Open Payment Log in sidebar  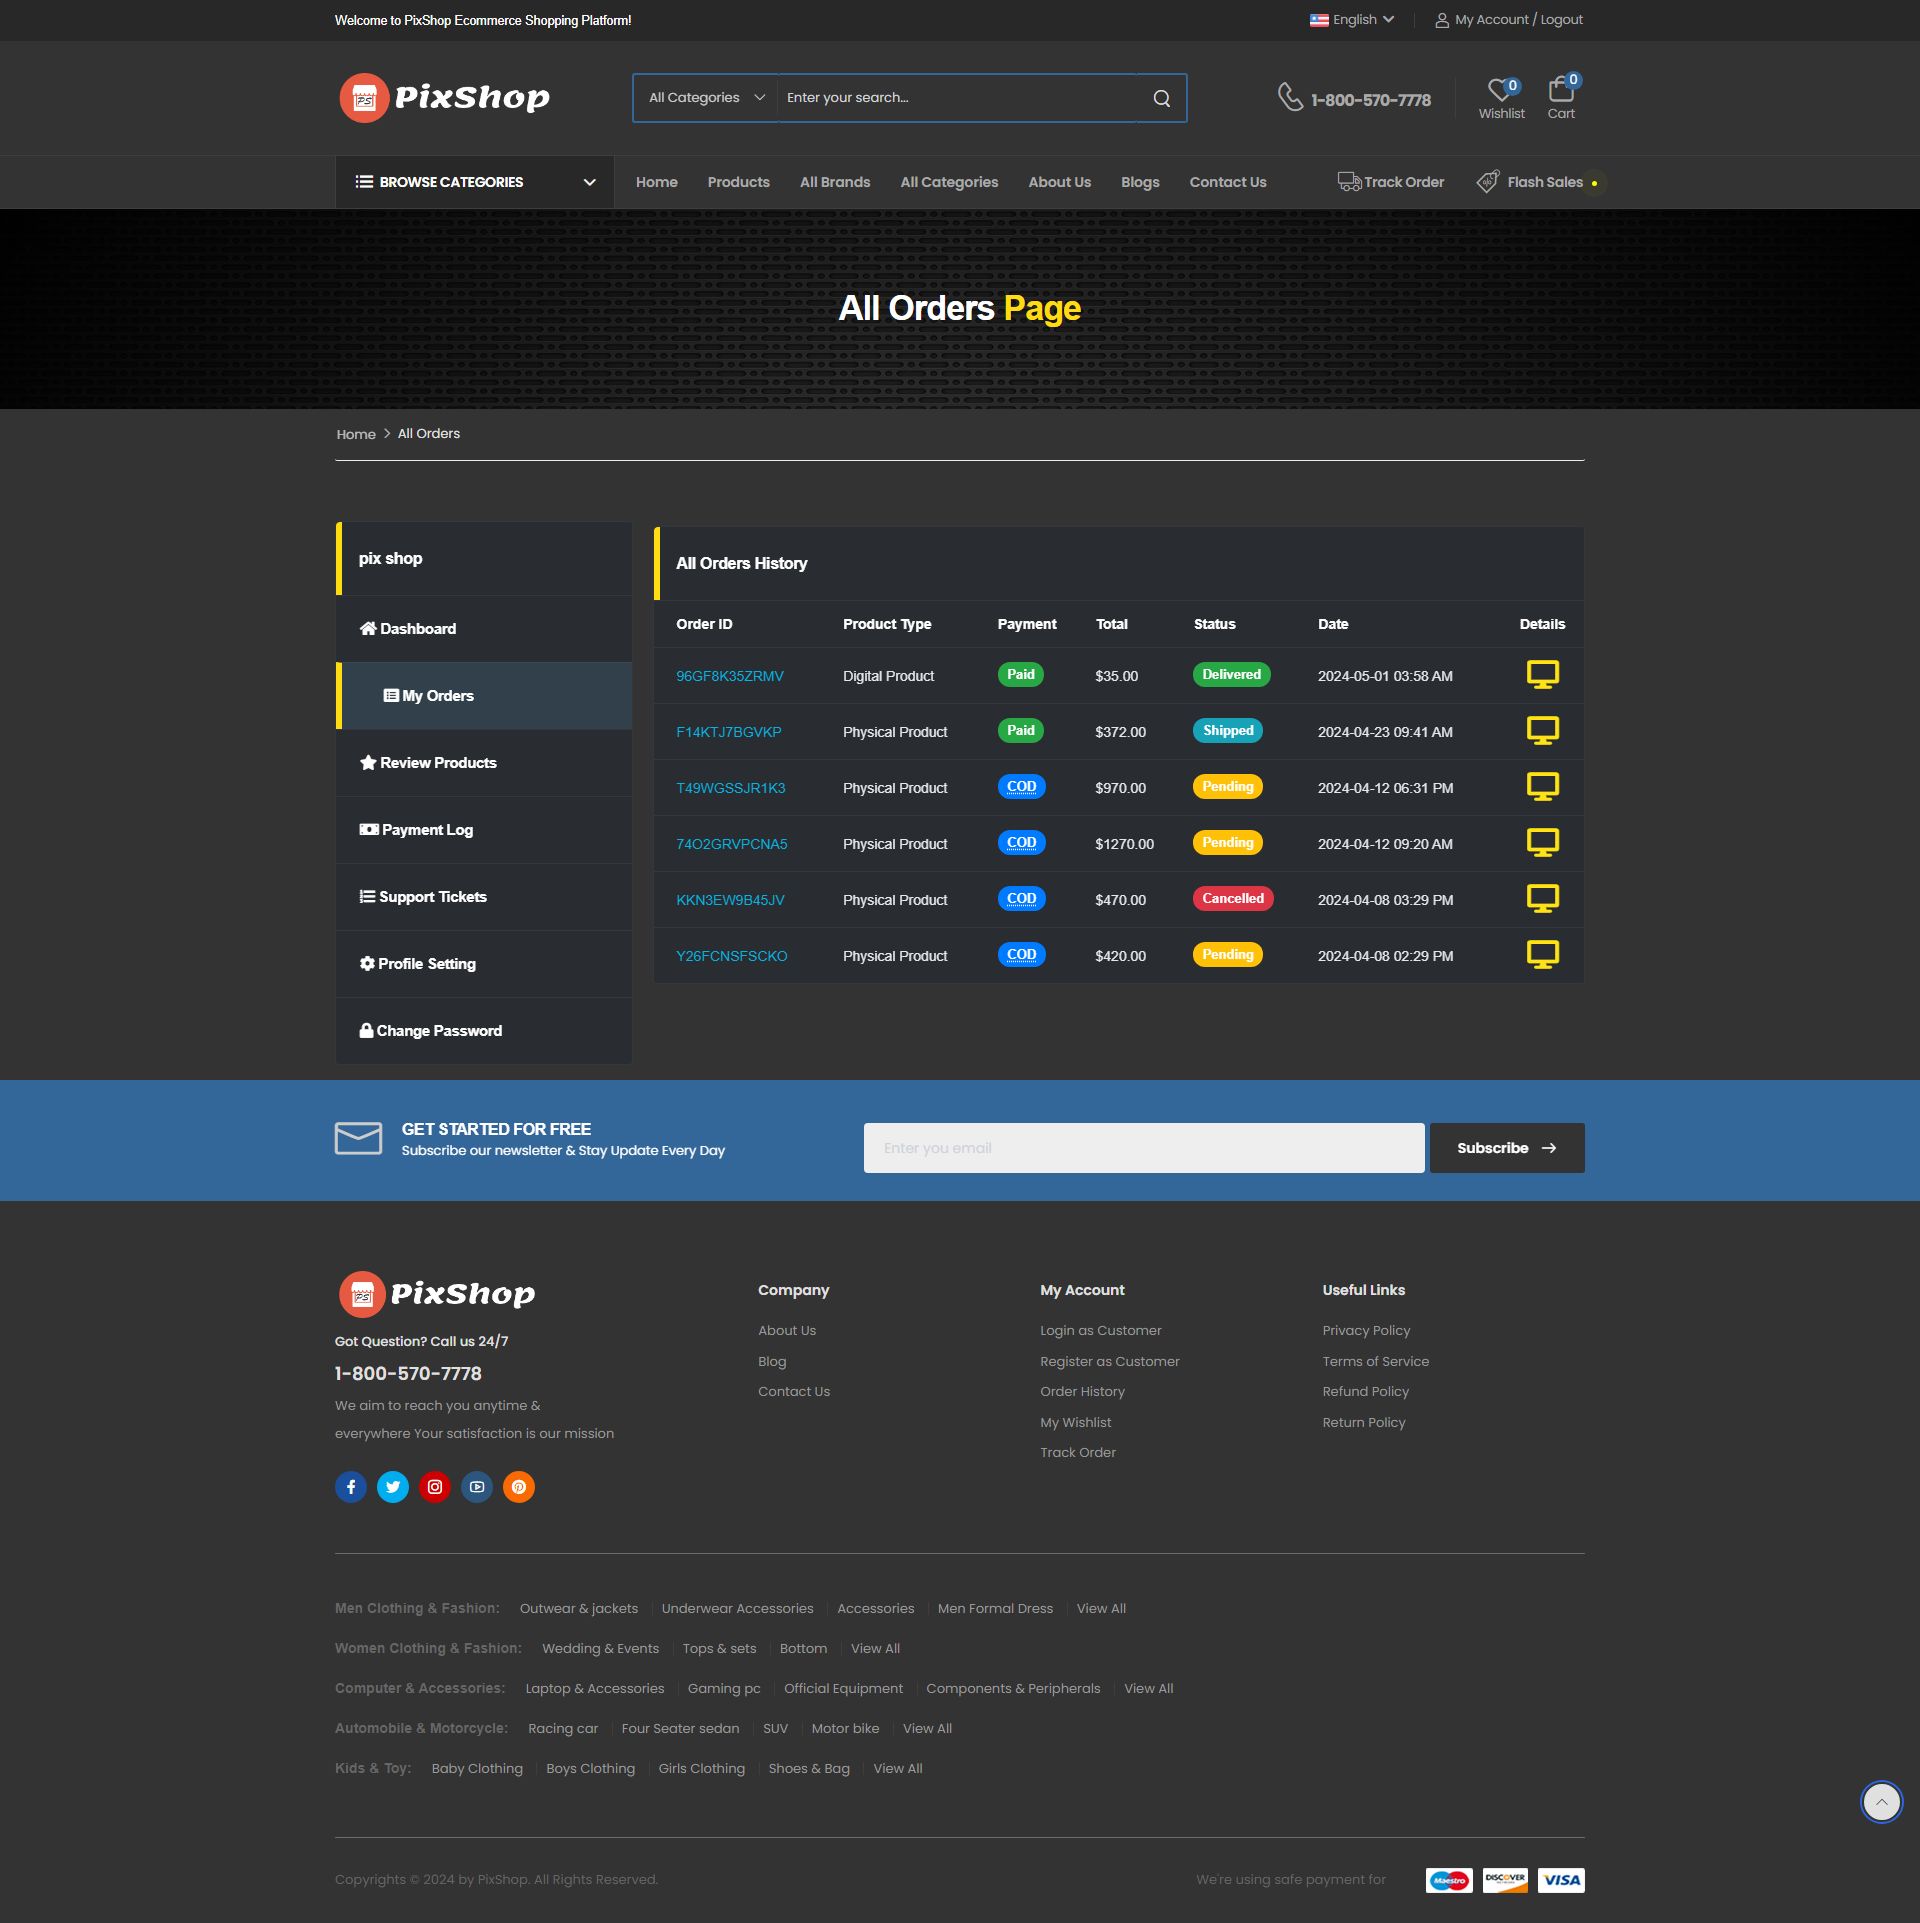point(427,830)
